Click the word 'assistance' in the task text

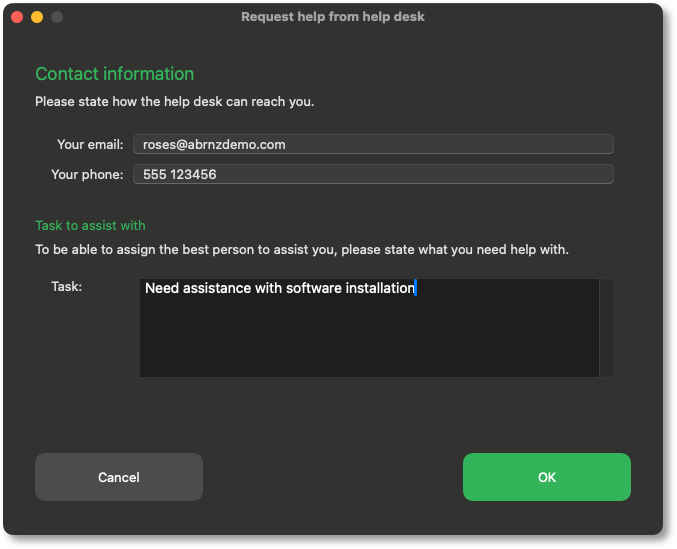tap(217, 288)
